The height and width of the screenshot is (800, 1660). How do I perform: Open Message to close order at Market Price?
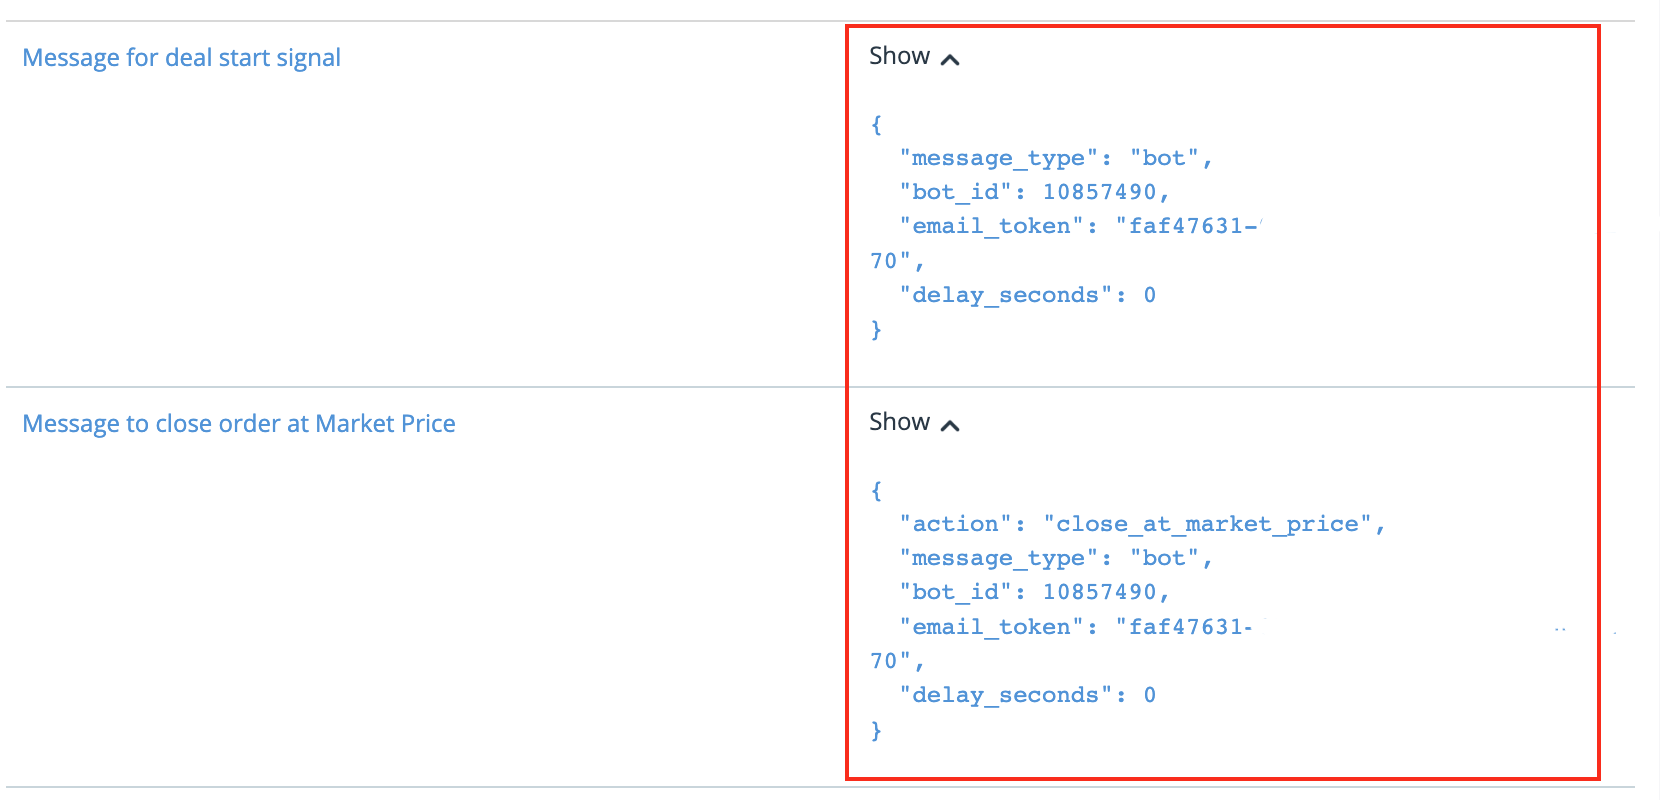238,424
